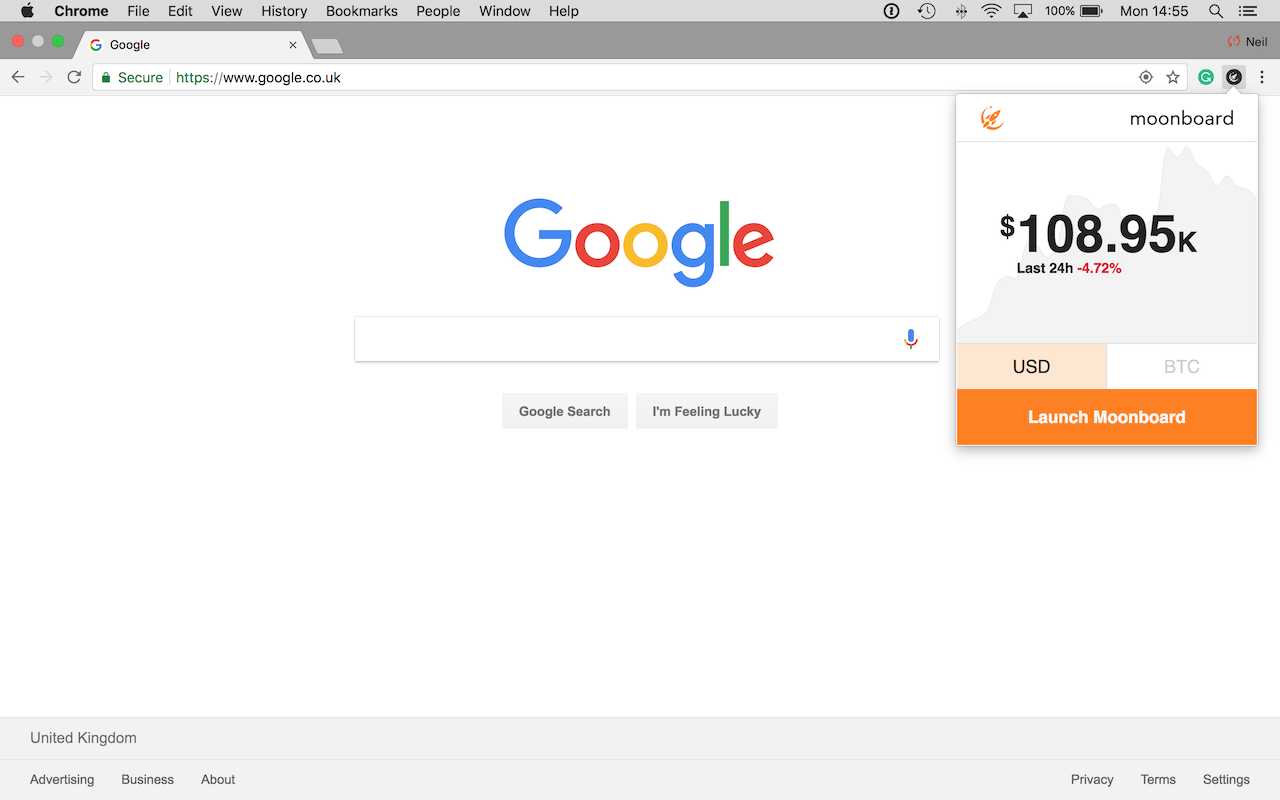Open Spotlight search in menu bar
This screenshot has height=800, width=1280.
point(1216,11)
